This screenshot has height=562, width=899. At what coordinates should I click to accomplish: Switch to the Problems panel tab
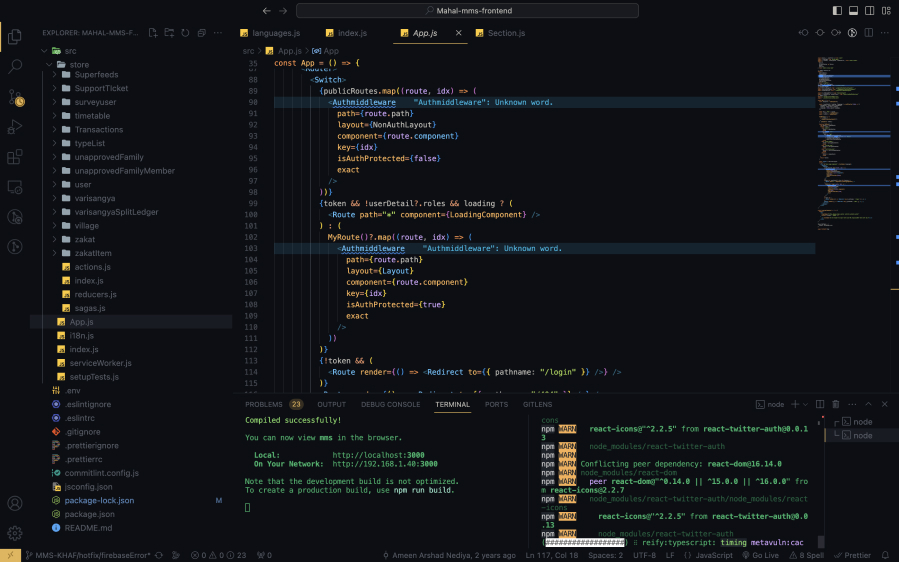[264, 404]
